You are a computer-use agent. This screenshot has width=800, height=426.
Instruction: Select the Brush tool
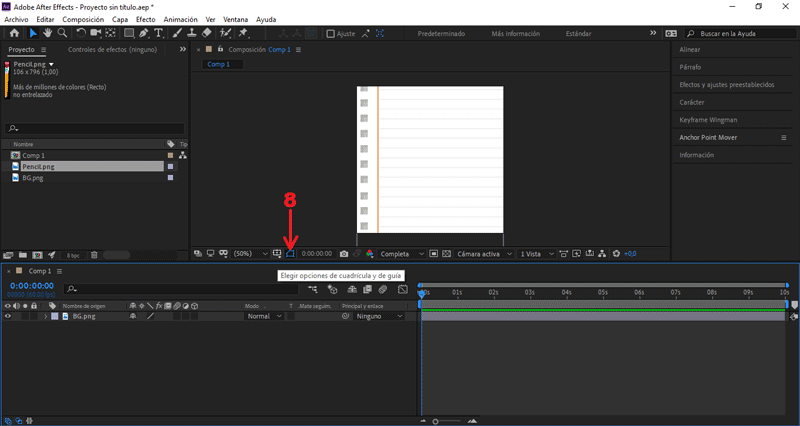click(x=177, y=33)
